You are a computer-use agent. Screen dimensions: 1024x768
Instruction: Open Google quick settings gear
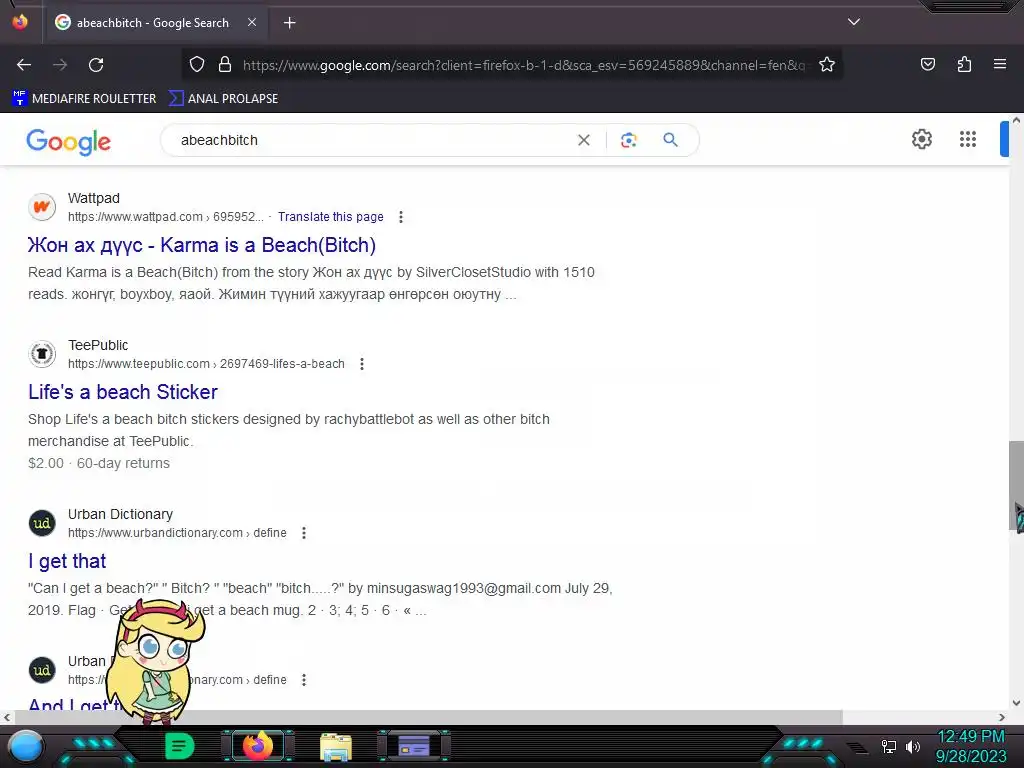point(921,139)
